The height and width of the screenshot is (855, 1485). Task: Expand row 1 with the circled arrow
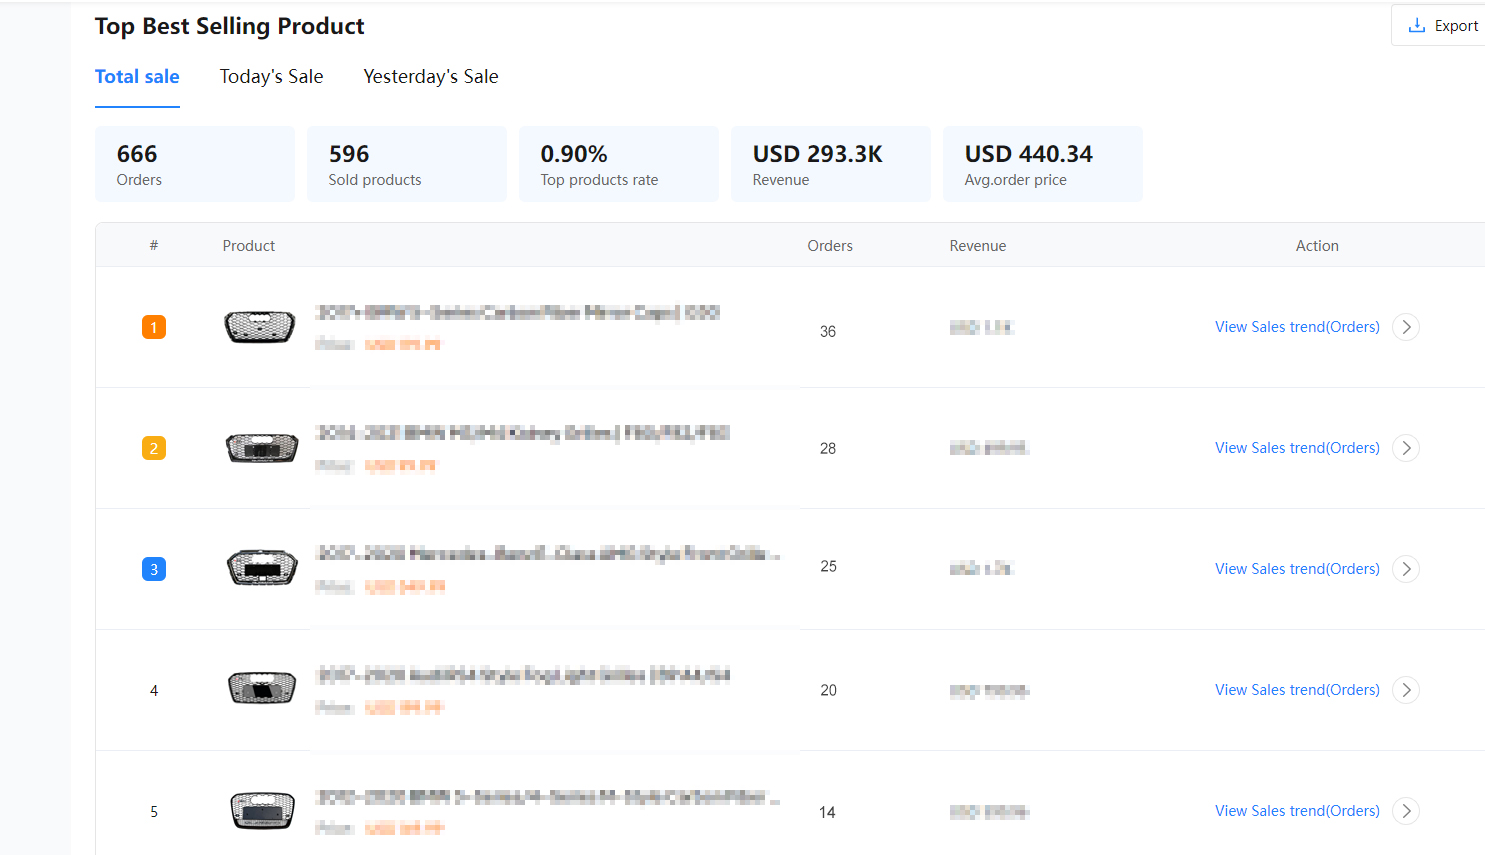[x=1406, y=327]
